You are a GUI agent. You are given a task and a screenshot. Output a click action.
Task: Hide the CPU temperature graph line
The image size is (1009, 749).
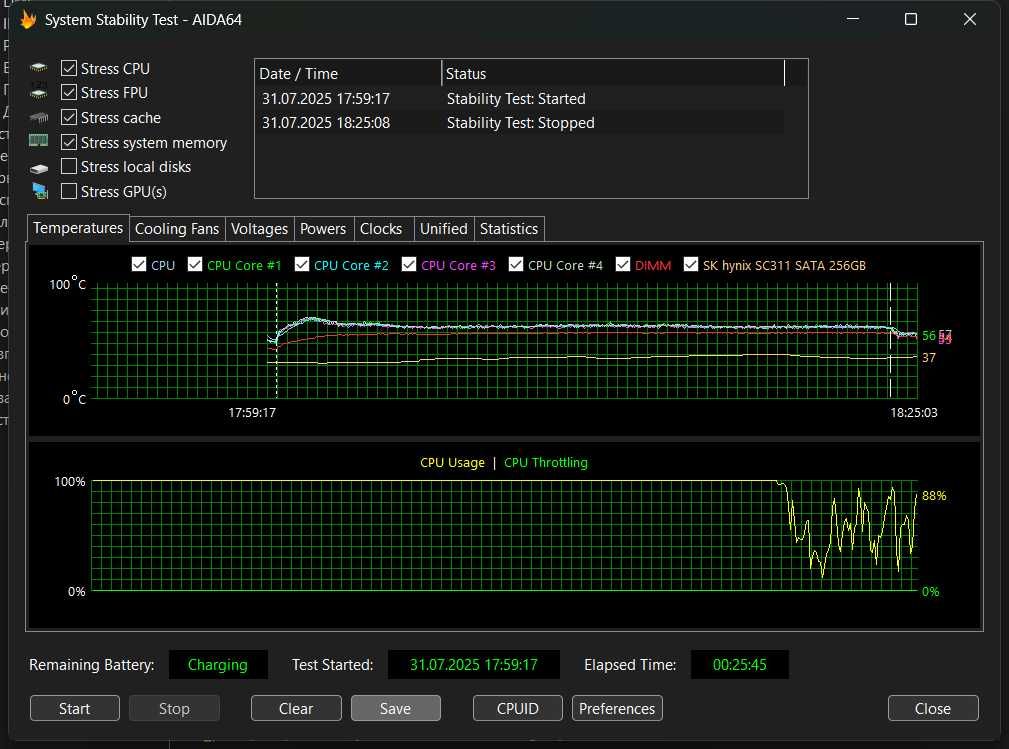pos(138,264)
